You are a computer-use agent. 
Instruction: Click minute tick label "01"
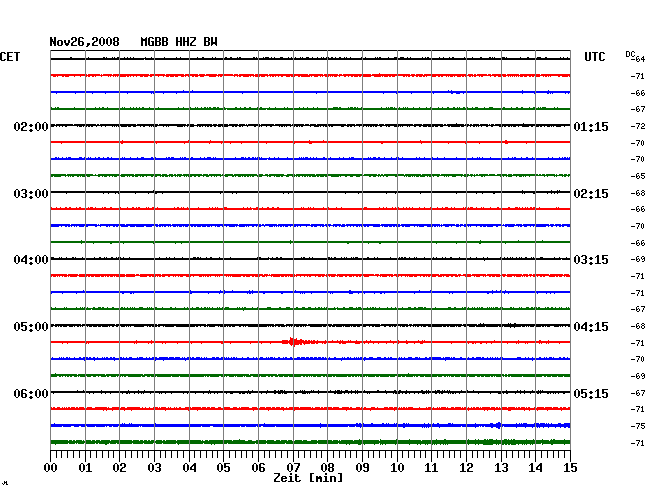click(x=85, y=467)
